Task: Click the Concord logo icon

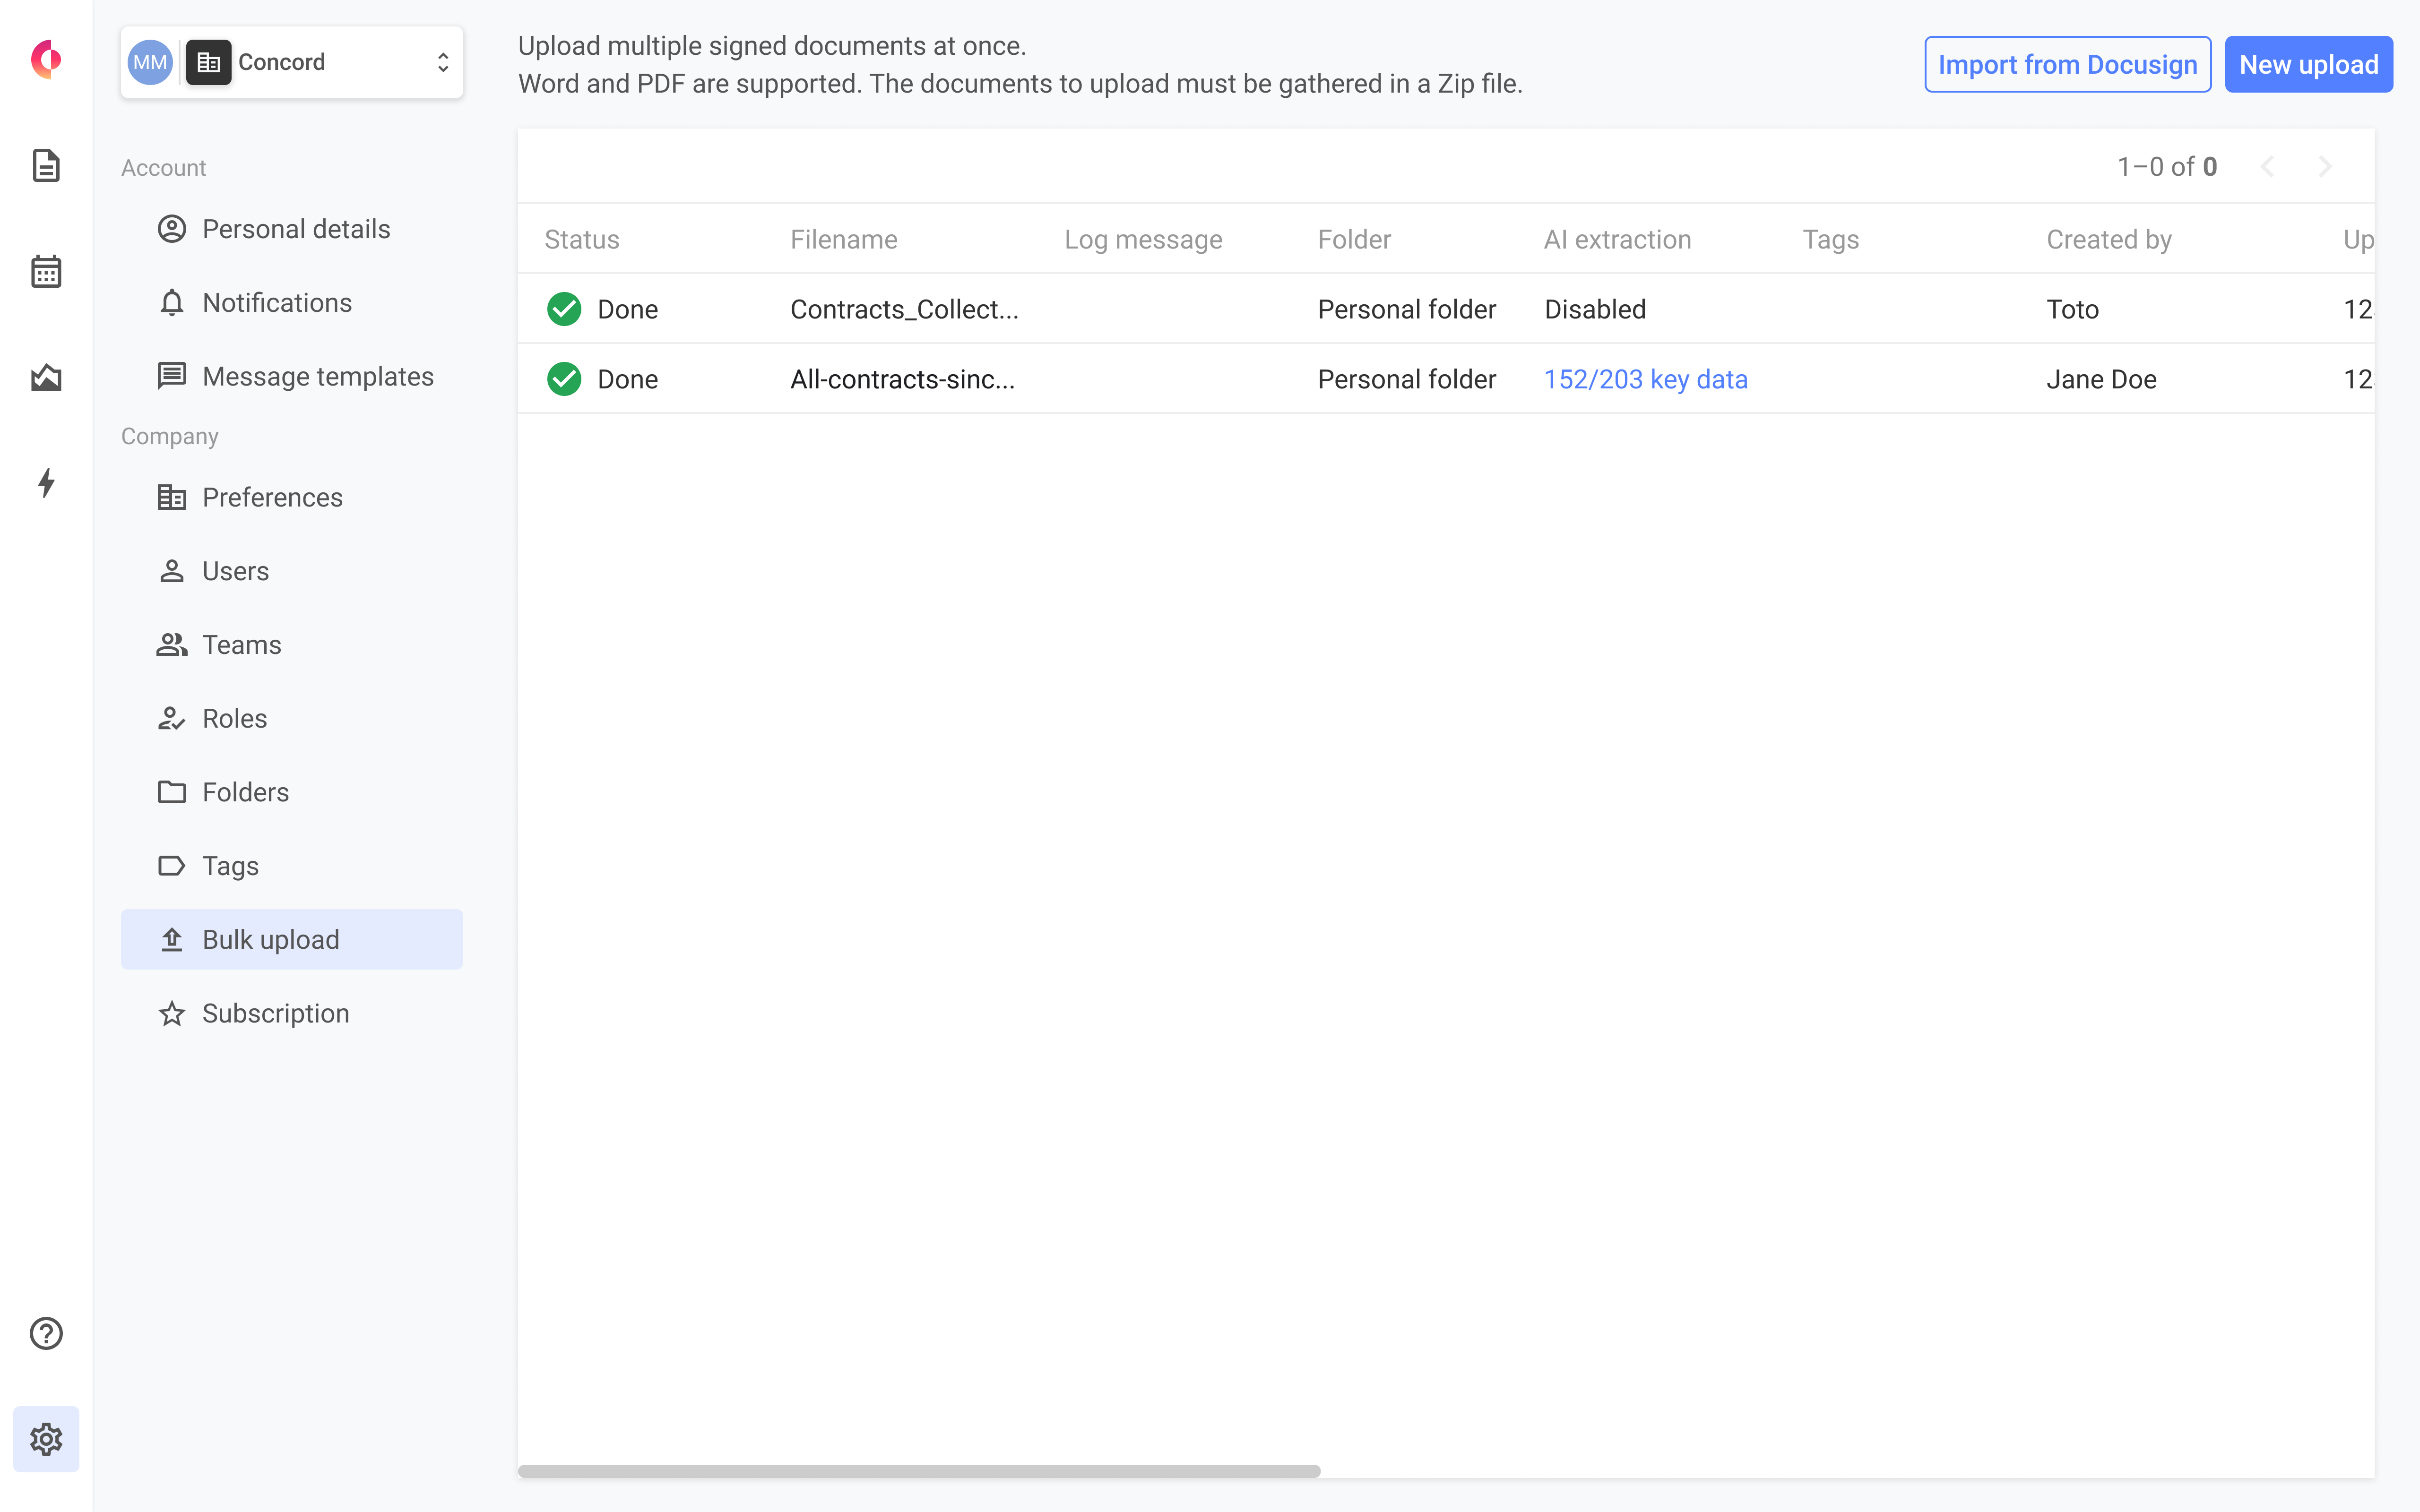Action: pyautogui.click(x=46, y=59)
